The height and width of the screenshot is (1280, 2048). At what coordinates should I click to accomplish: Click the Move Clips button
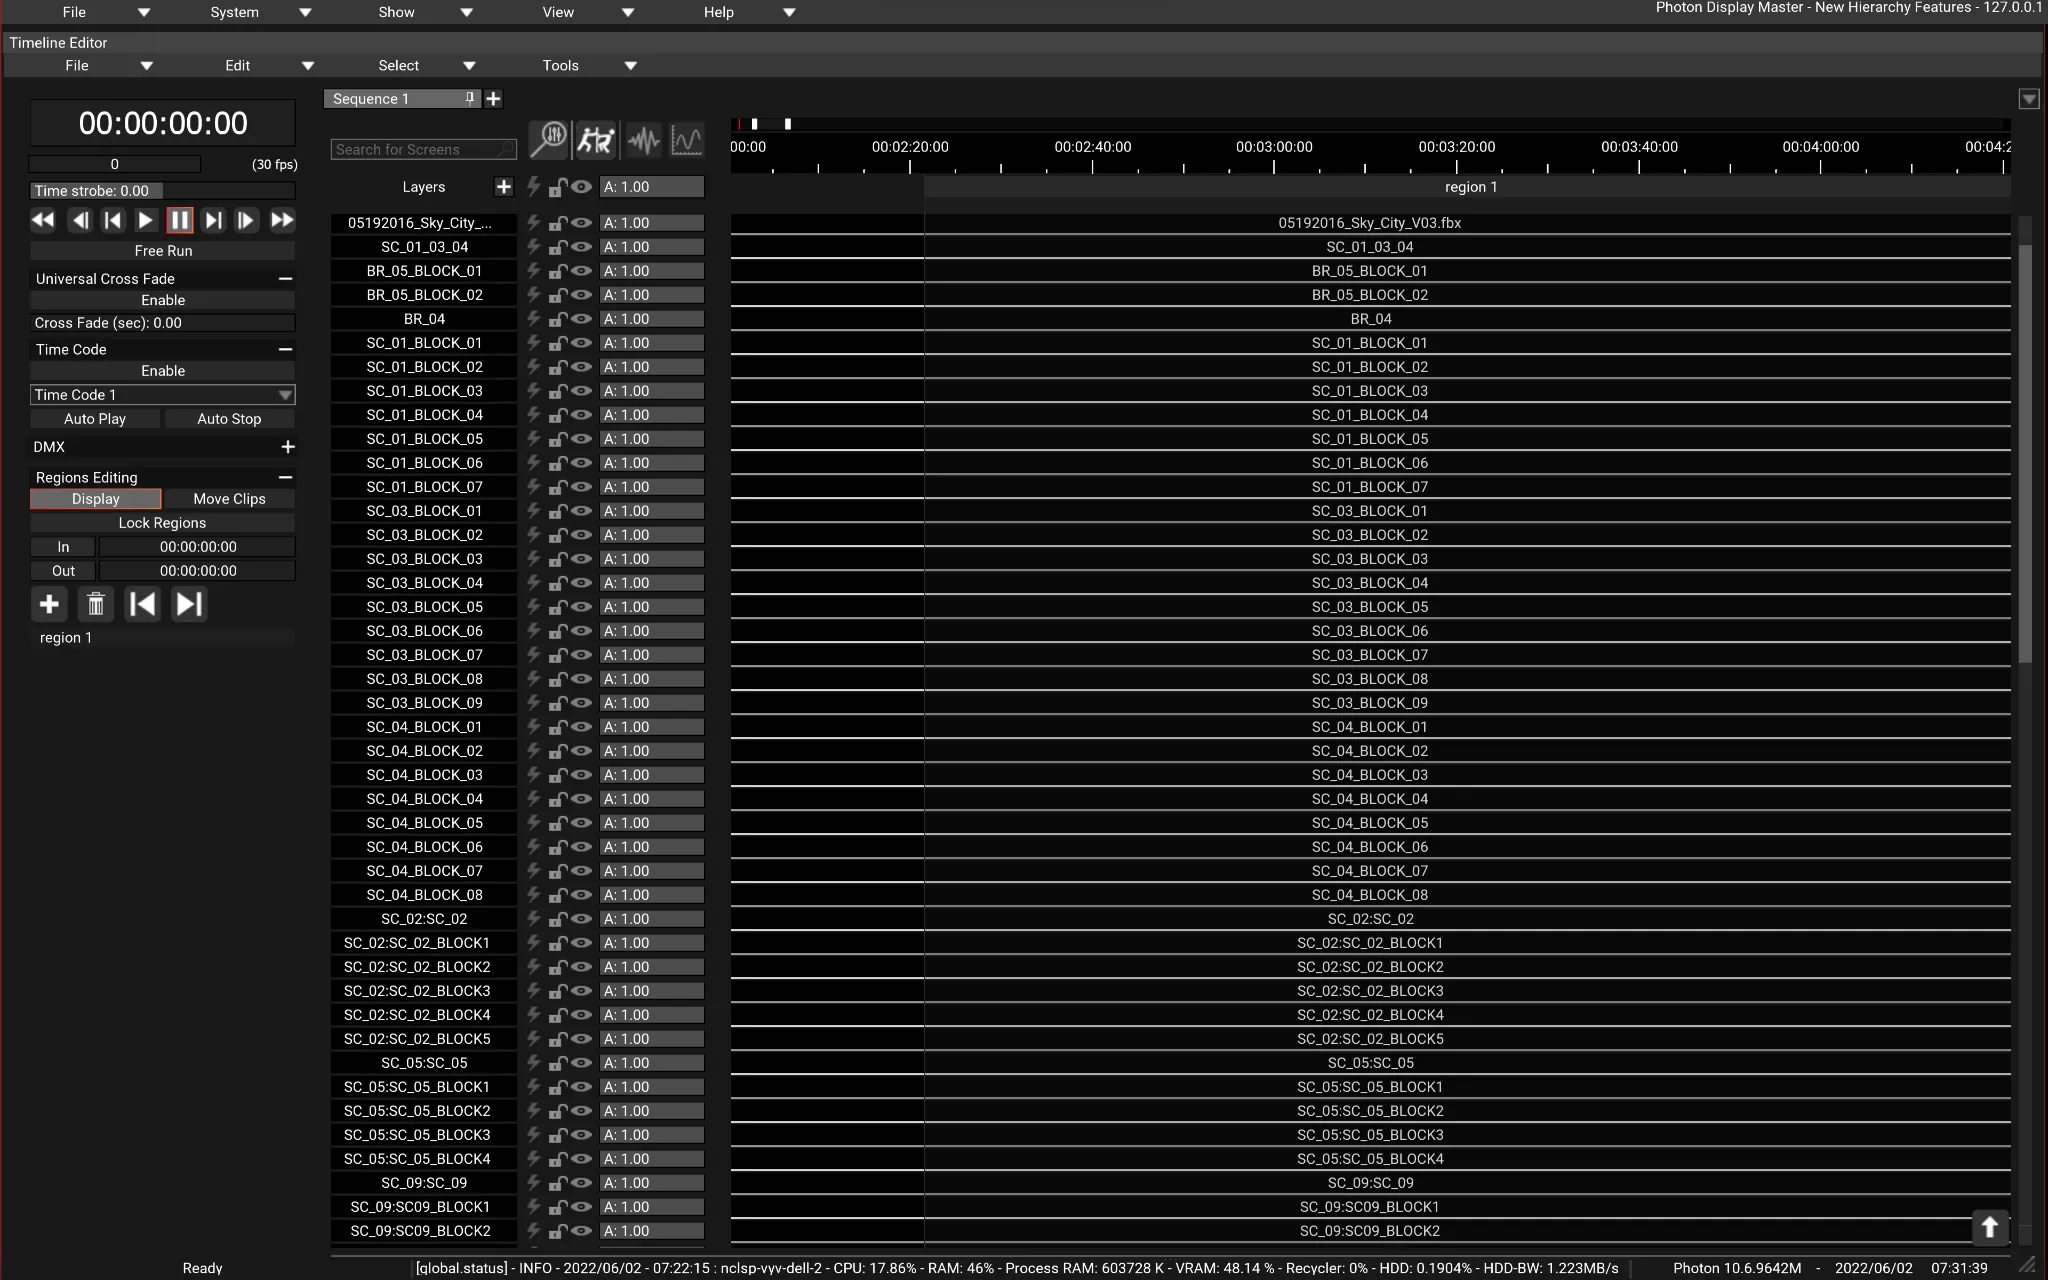[x=229, y=499]
